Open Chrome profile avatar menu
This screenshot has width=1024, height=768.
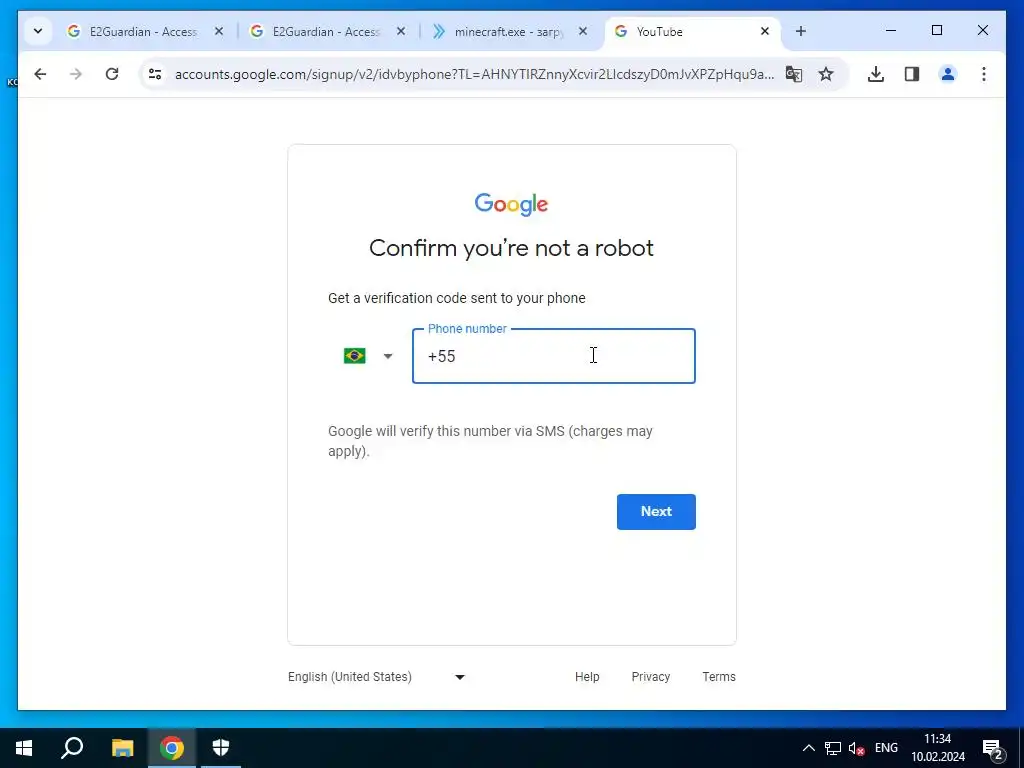tap(948, 74)
